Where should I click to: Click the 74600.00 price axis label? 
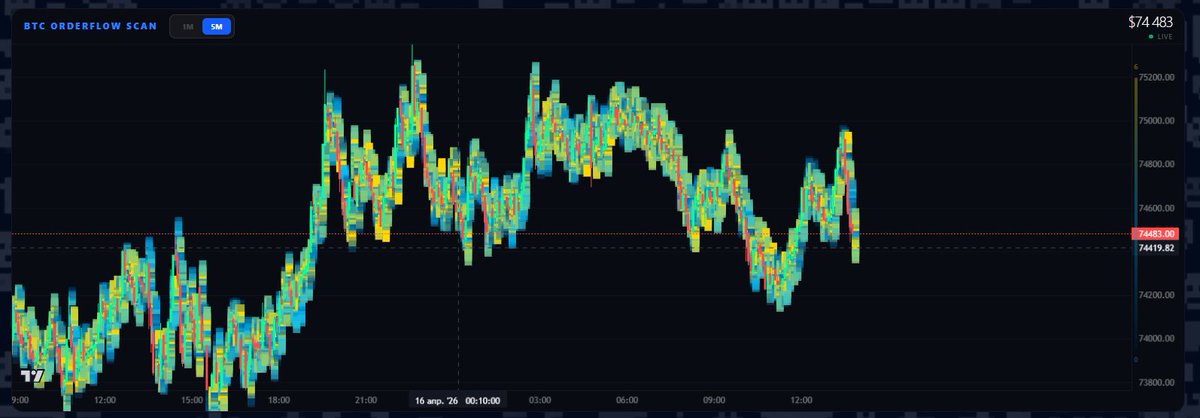(x=1157, y=208)
